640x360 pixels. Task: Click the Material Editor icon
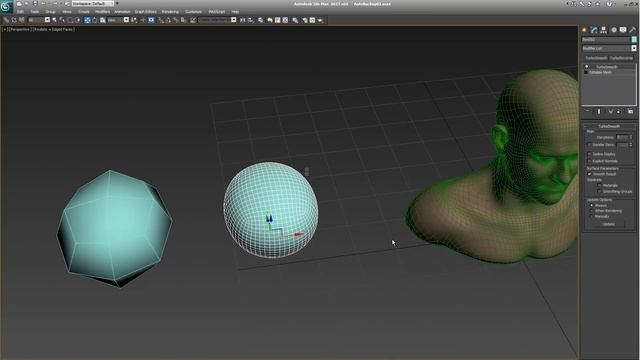pos(295,20)
